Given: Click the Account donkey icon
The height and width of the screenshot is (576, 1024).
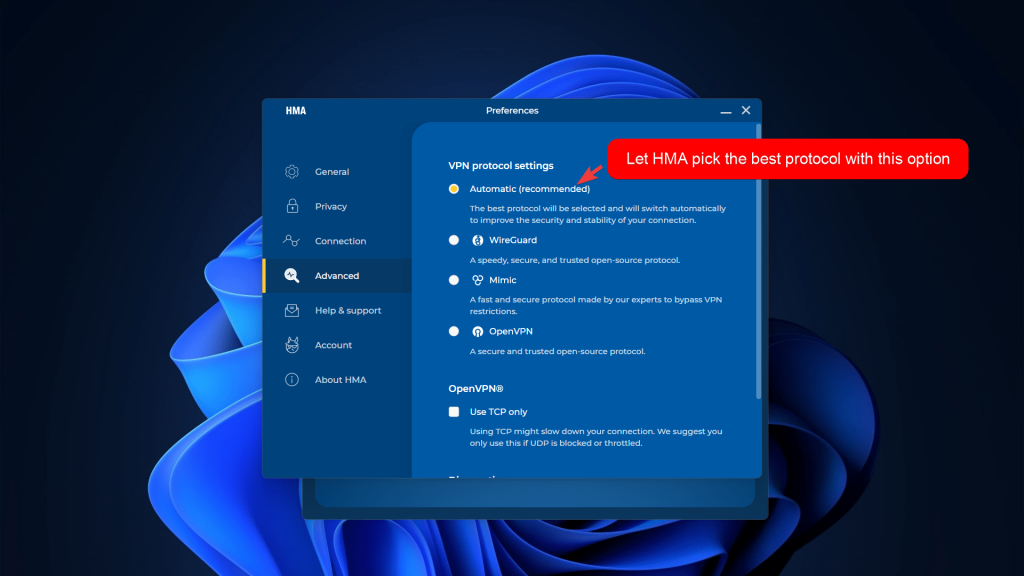Looking at the screenshot, I should click(x=292, y=345).
